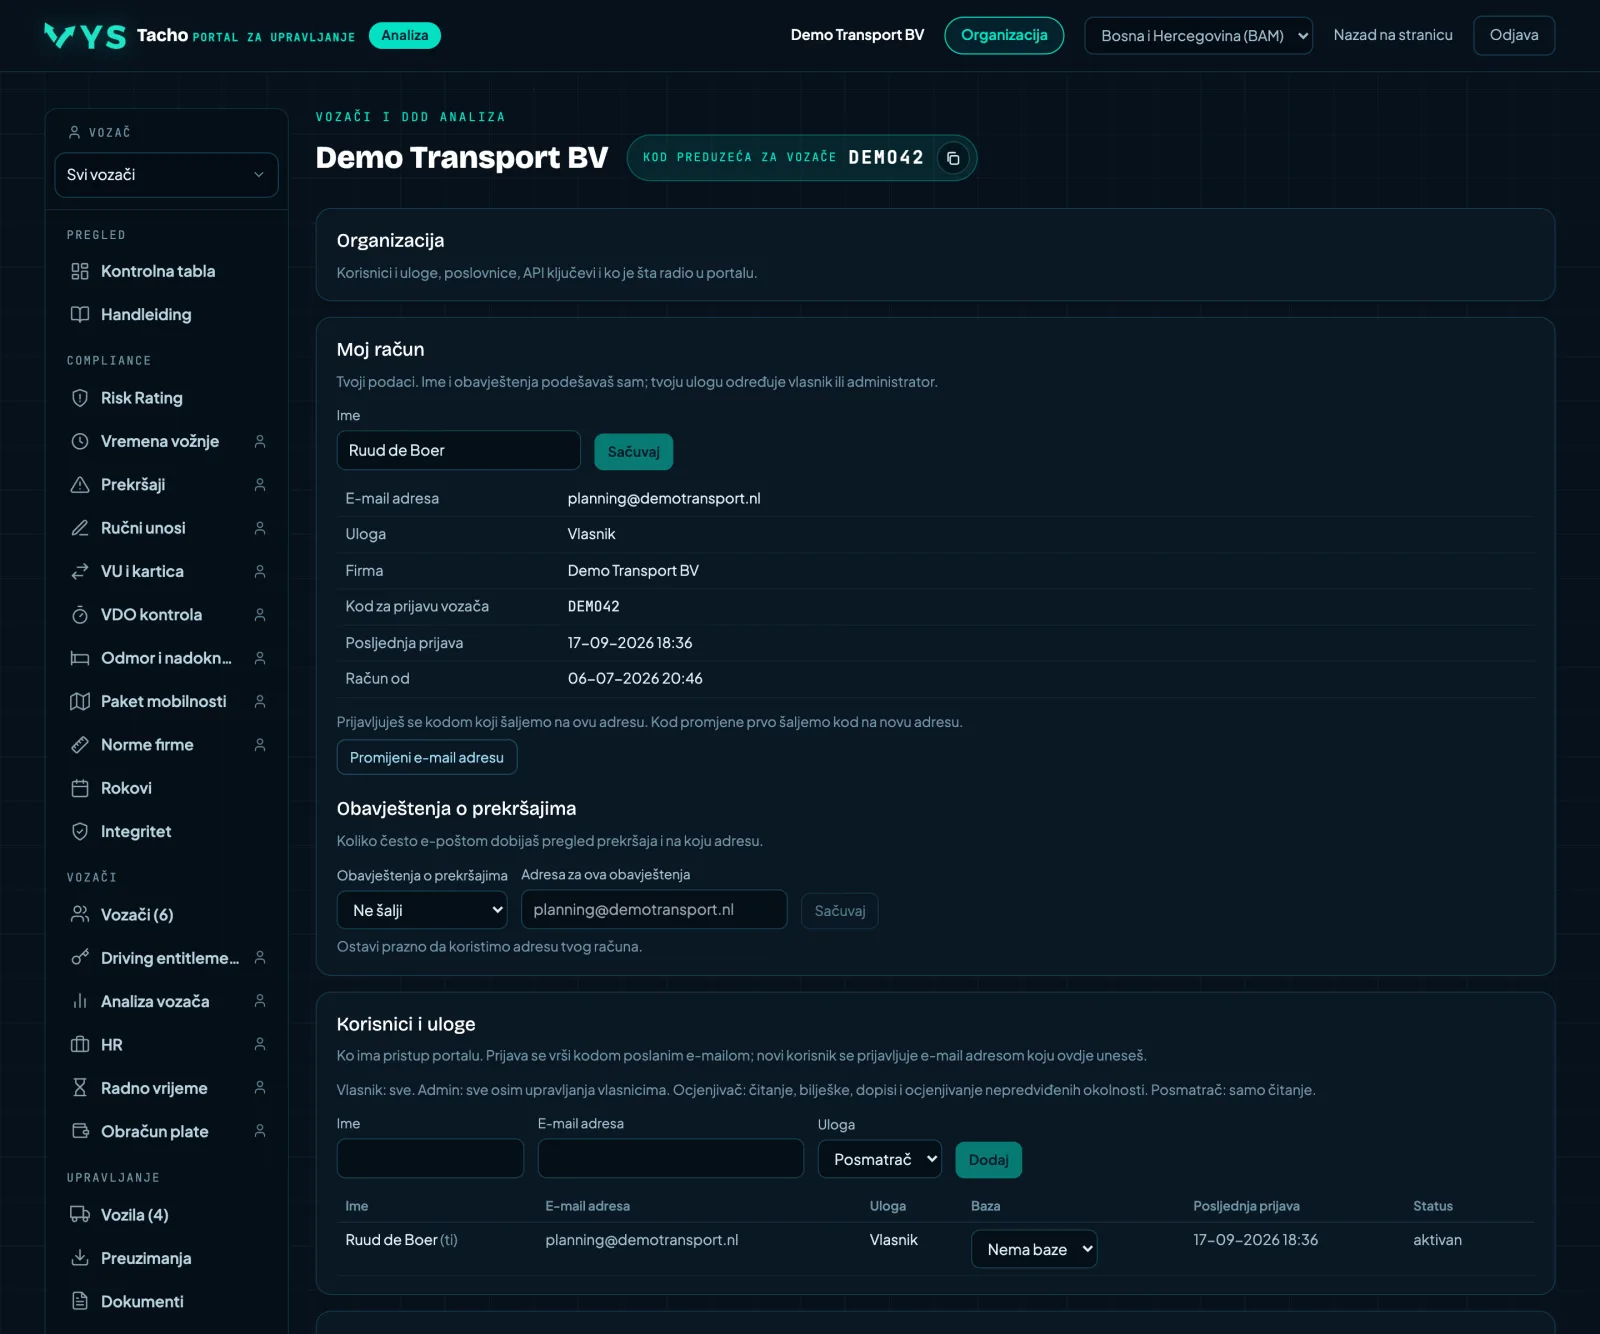Open Dokumenti in the sidebar
This screenshot has height=1334, width=1600.
(x=142, y=1301)
